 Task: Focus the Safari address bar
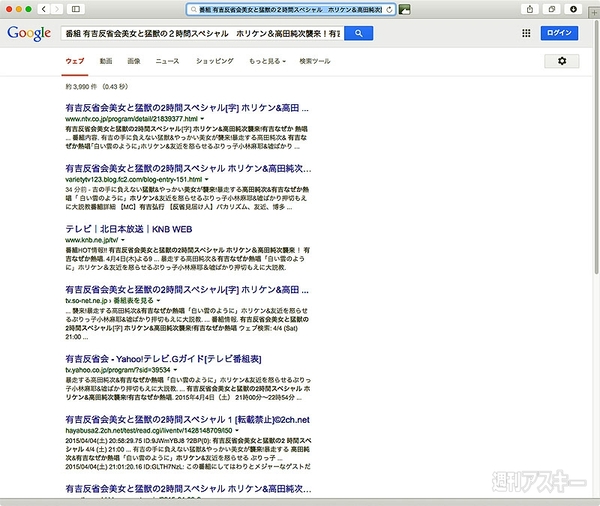[x=291, y=10]
